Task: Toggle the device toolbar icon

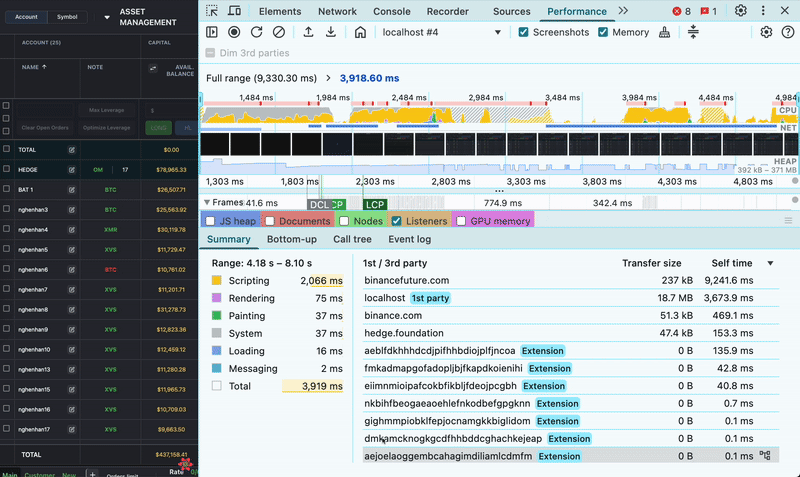Action: 234,11
